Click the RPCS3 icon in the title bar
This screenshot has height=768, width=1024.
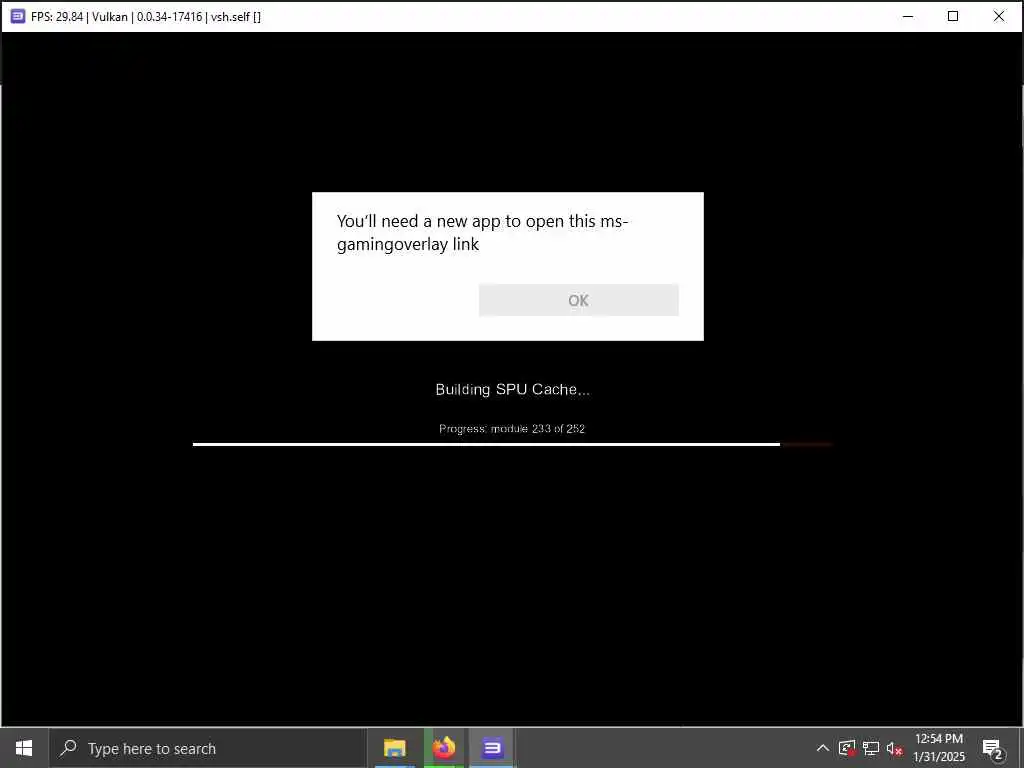coord(18,16)
